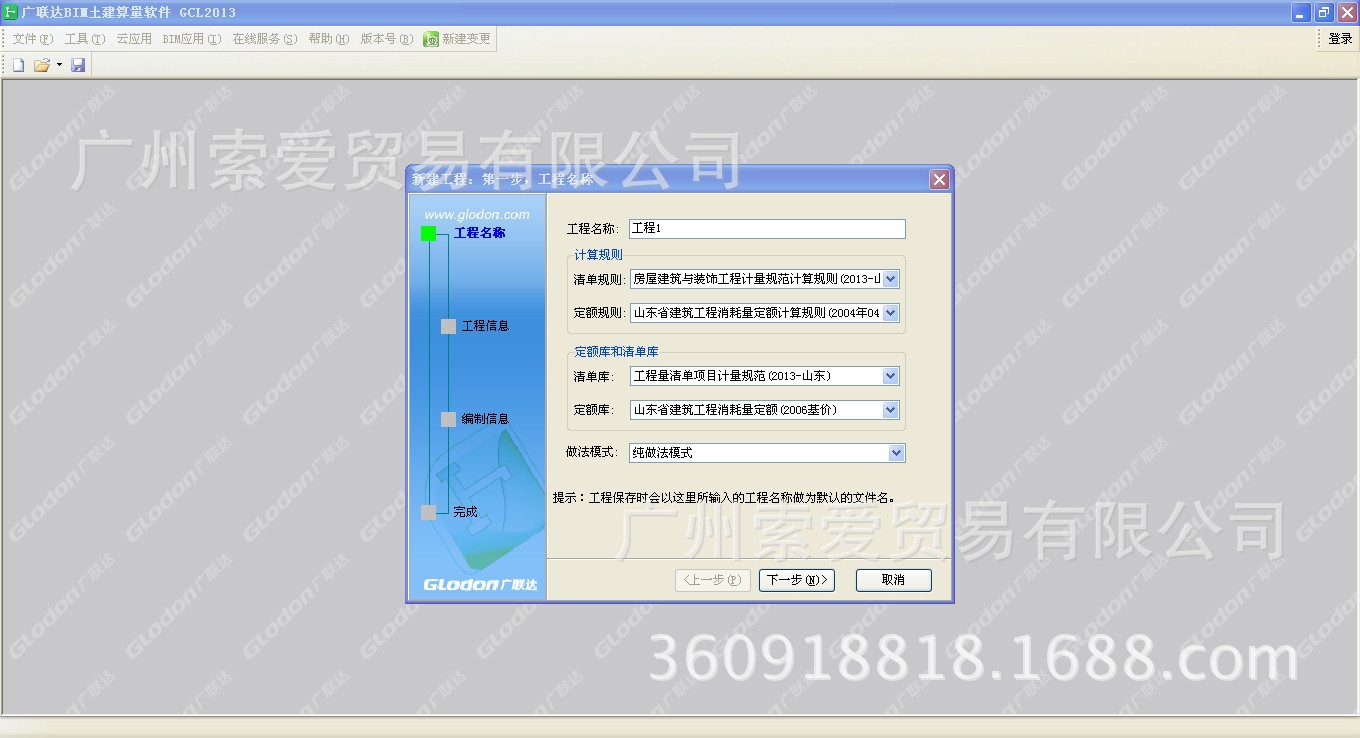Screen dimensions: 1360x738
Task: Click into the 工程名称 input field
Action: tap(767, 229)
